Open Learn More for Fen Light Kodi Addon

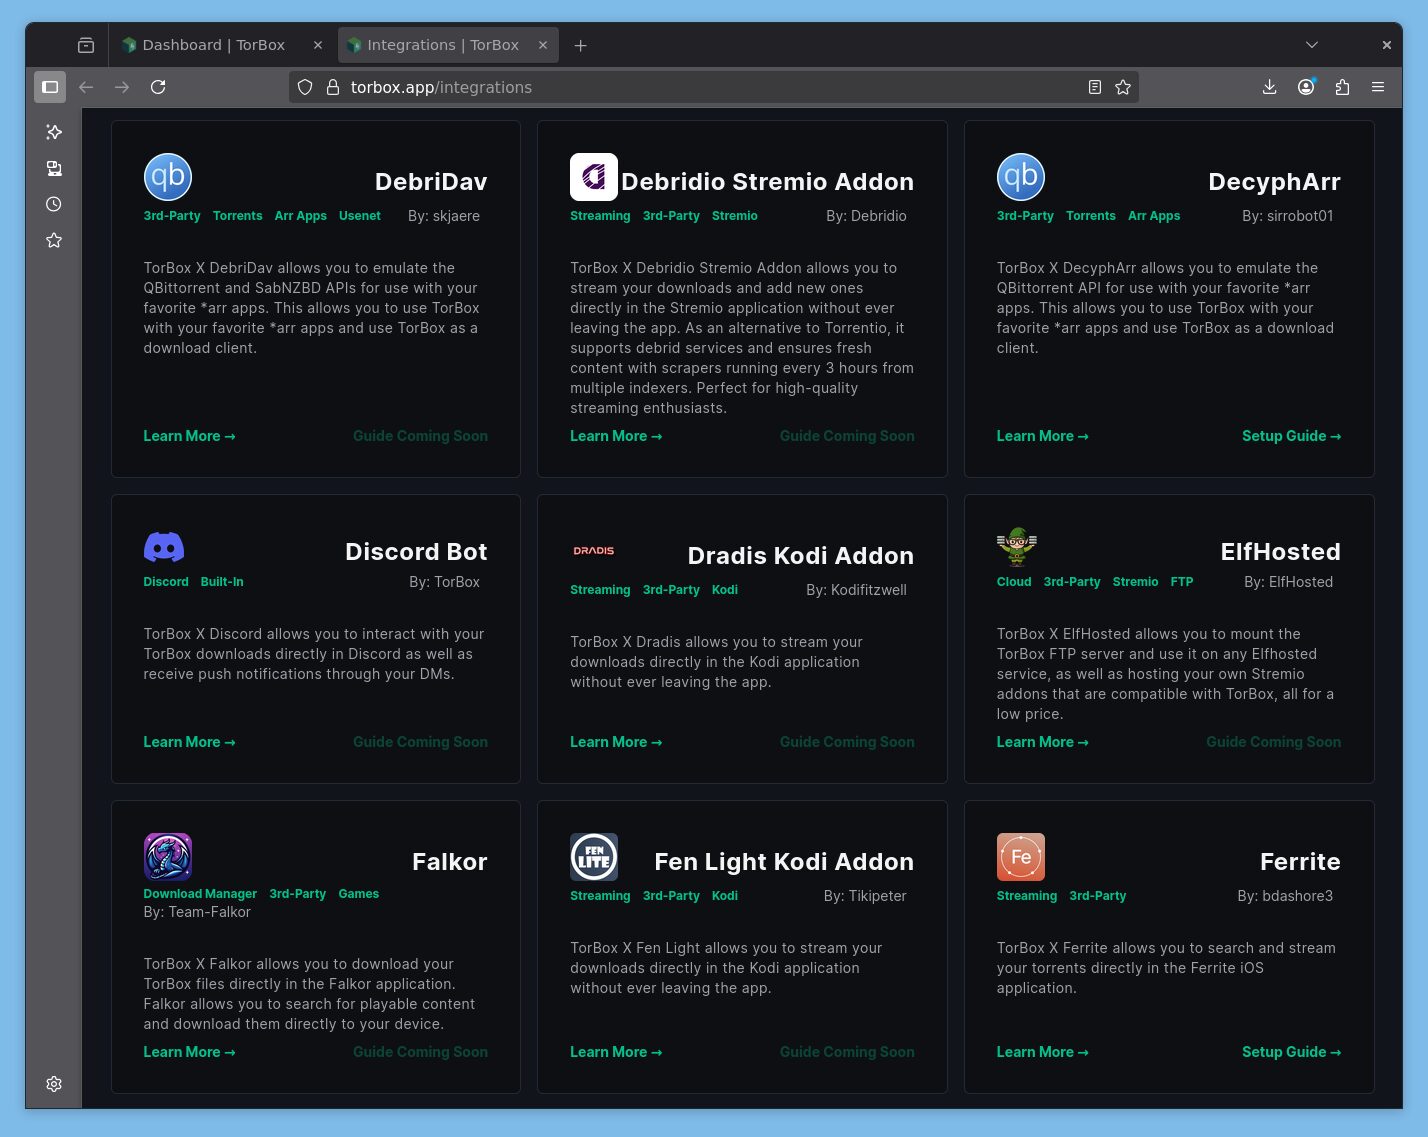[x=616, y=1052]
